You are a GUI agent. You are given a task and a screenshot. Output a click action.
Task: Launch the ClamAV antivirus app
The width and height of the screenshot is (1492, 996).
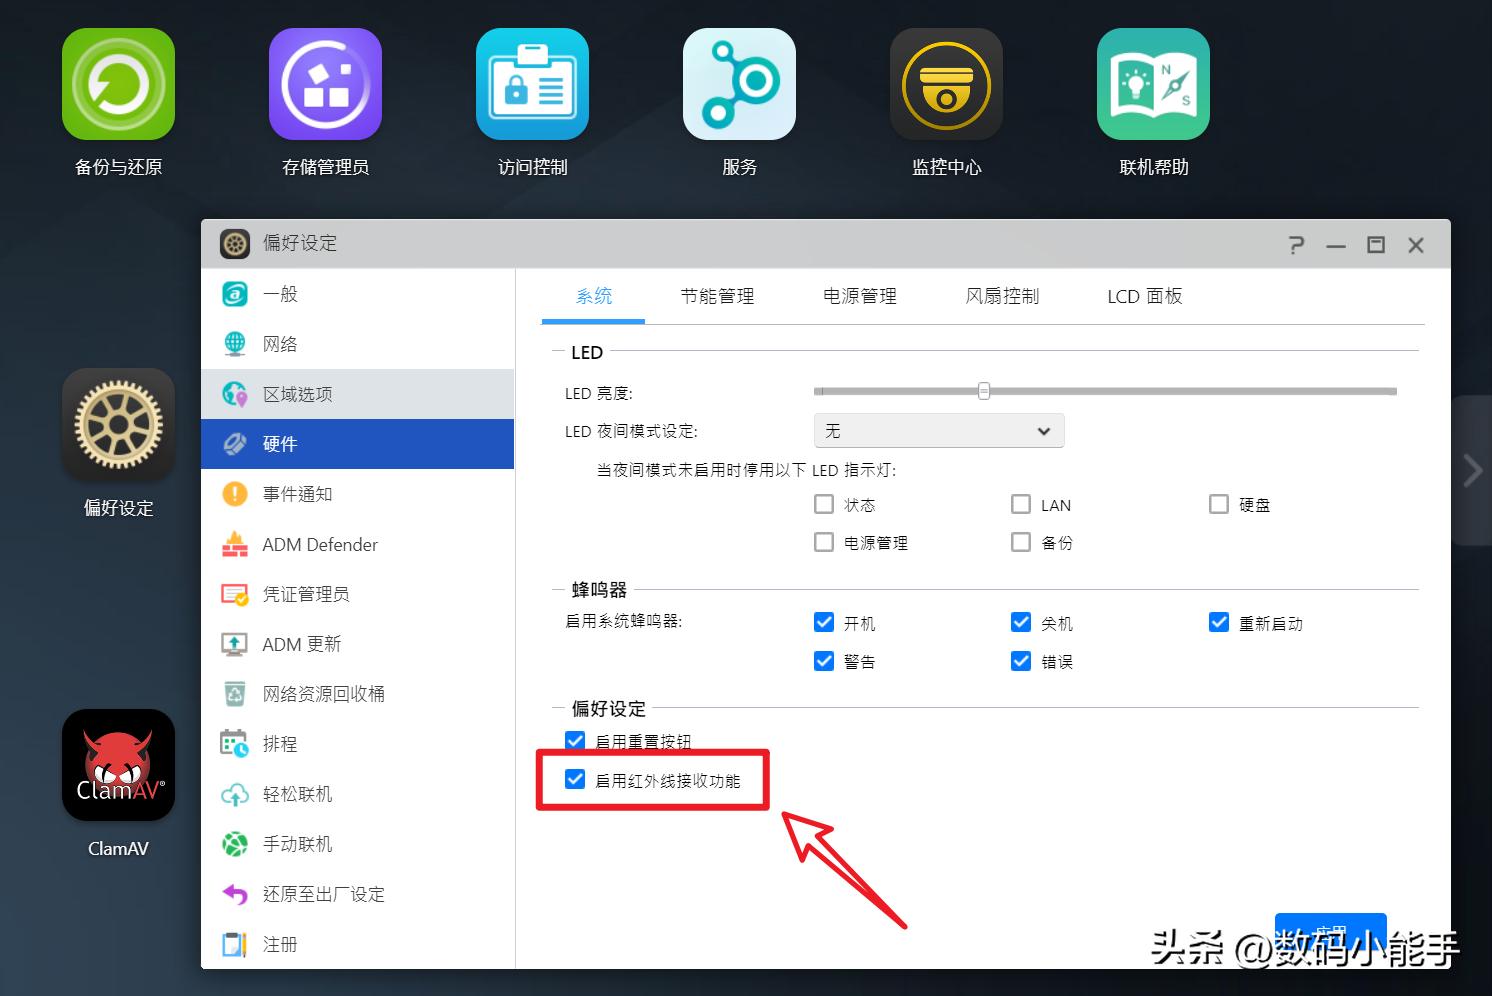pyautogui.click(x=118, y=765)
